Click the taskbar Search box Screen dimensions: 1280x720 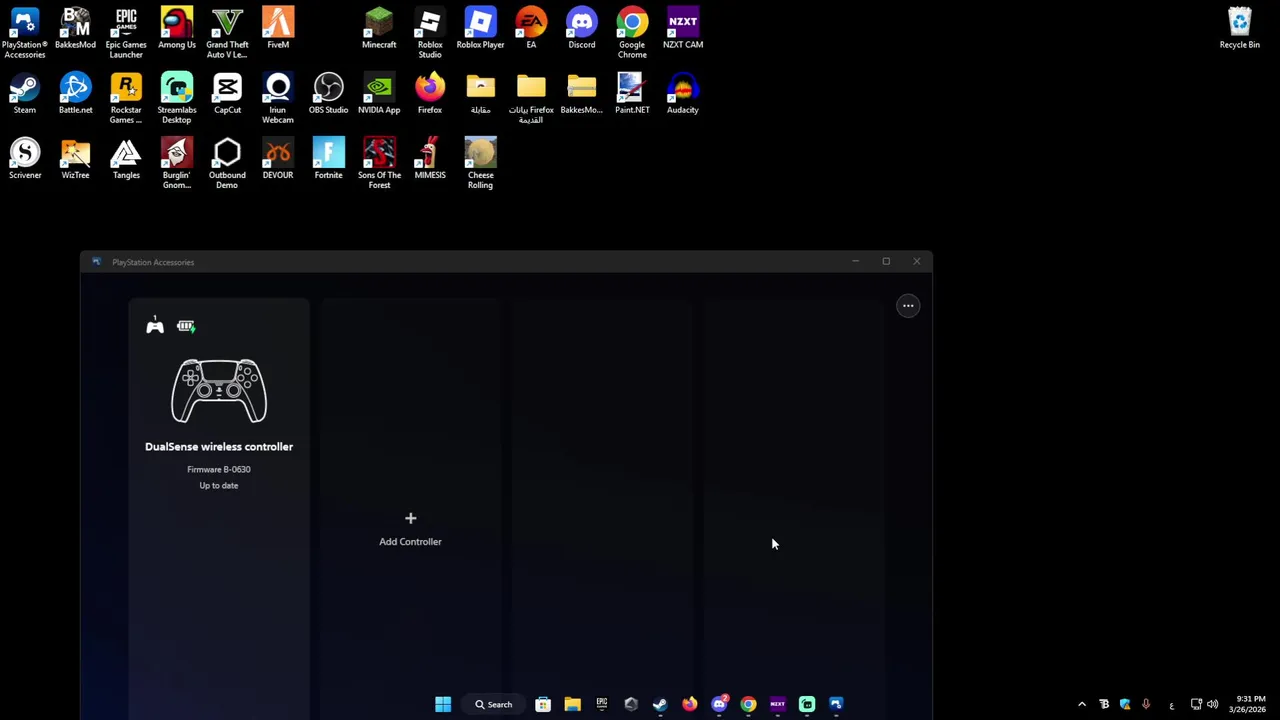click(494, 704)
